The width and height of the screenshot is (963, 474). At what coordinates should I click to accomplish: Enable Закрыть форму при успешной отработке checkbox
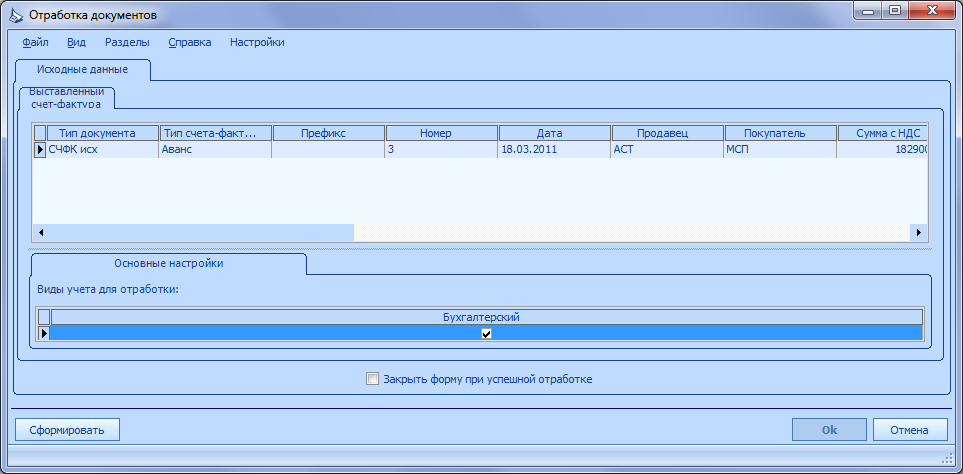372,379
